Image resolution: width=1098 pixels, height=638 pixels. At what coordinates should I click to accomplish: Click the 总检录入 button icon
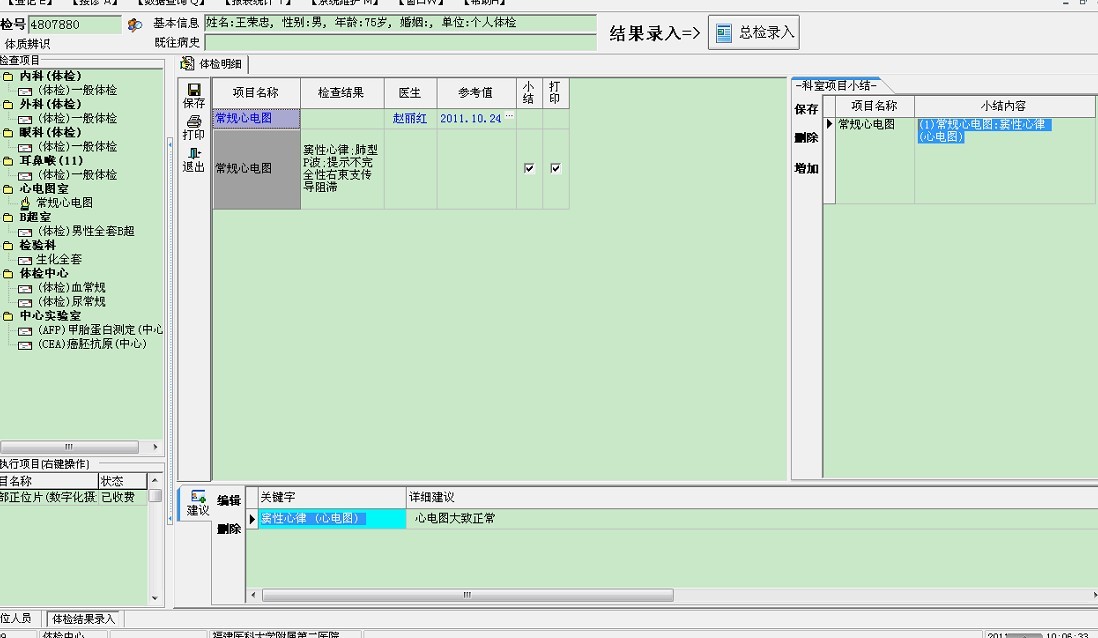click(724, 32)
